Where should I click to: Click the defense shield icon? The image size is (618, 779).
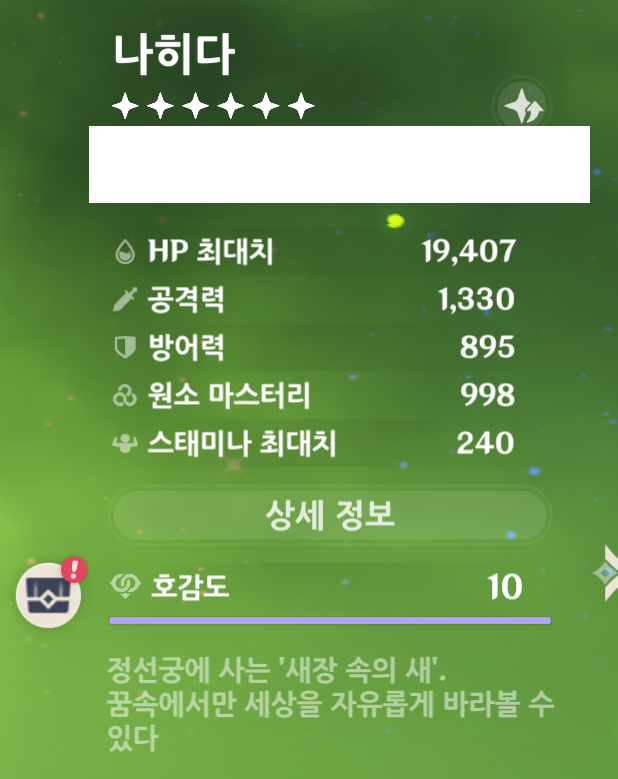click(x=125, y=347)
